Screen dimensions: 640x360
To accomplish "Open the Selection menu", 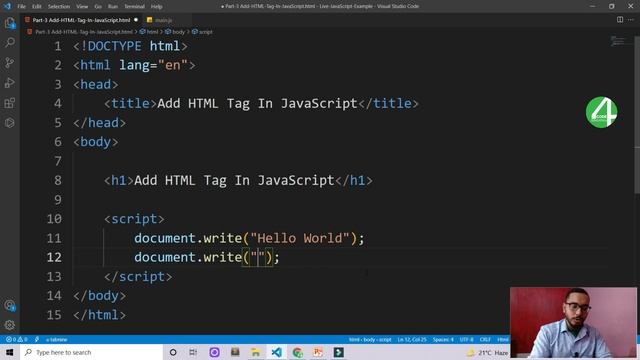I will (59, 7).
